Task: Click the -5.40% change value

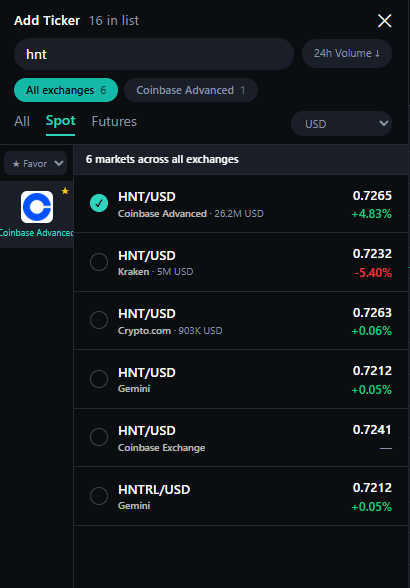Action: [373, 273]
